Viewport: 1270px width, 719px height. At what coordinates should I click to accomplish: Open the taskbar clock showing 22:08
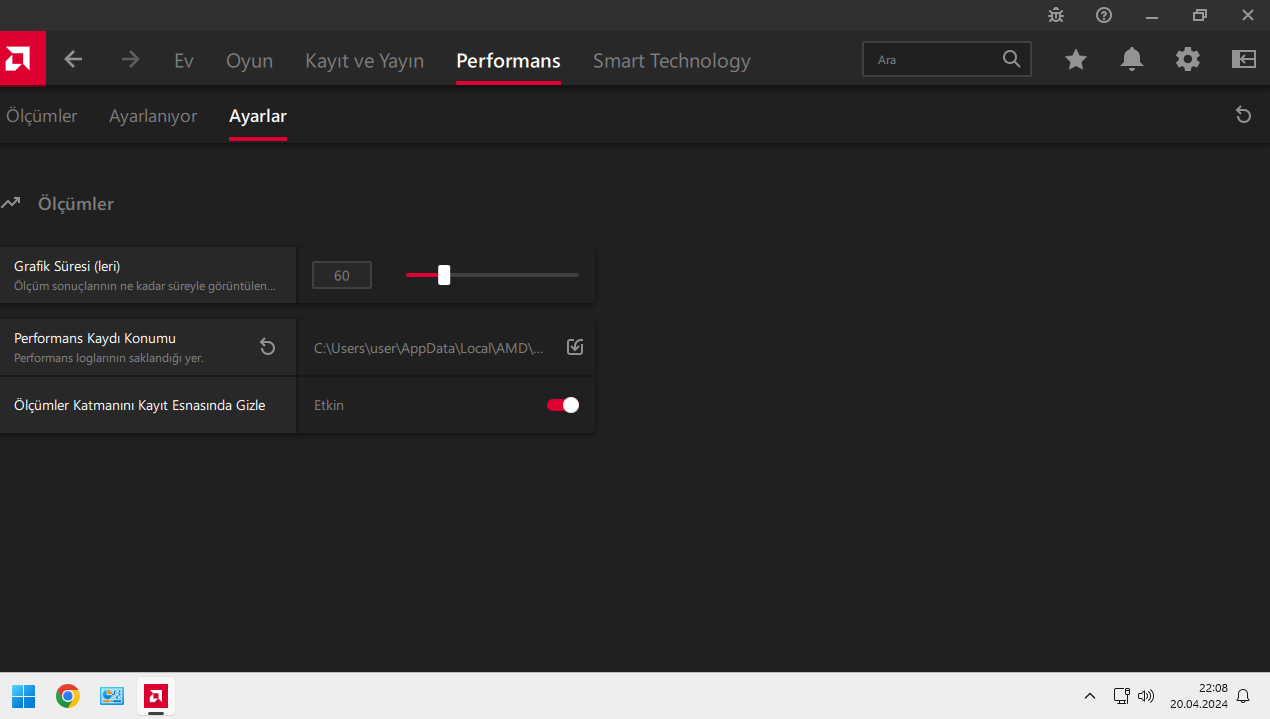1199,696
